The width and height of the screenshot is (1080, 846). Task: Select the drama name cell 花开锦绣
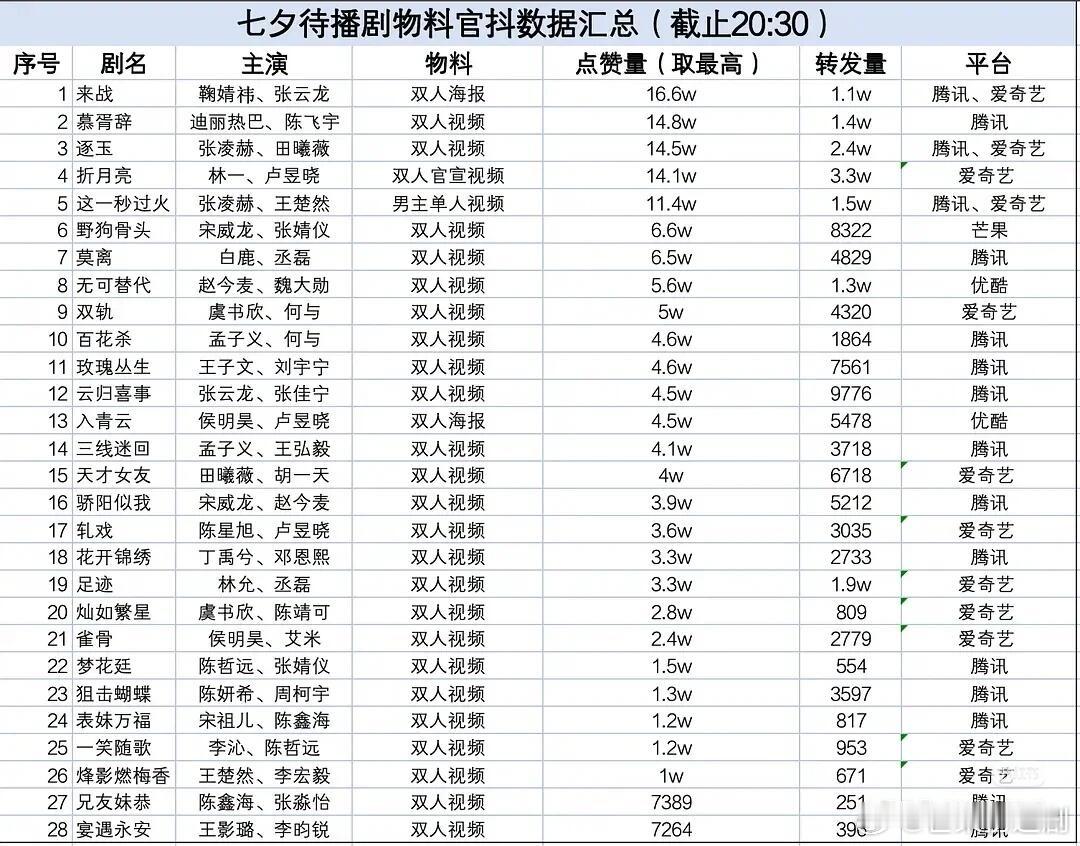pos(123,557)
